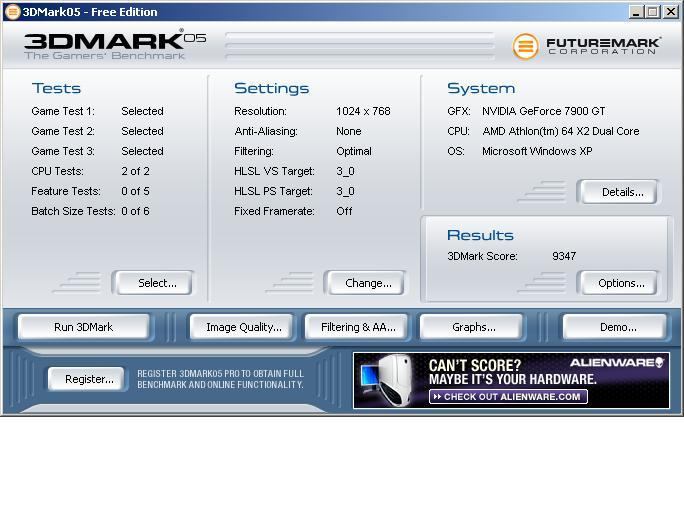
Task: Click the 'Off' Fixed Framerate value
Action: tap(344, 212)
